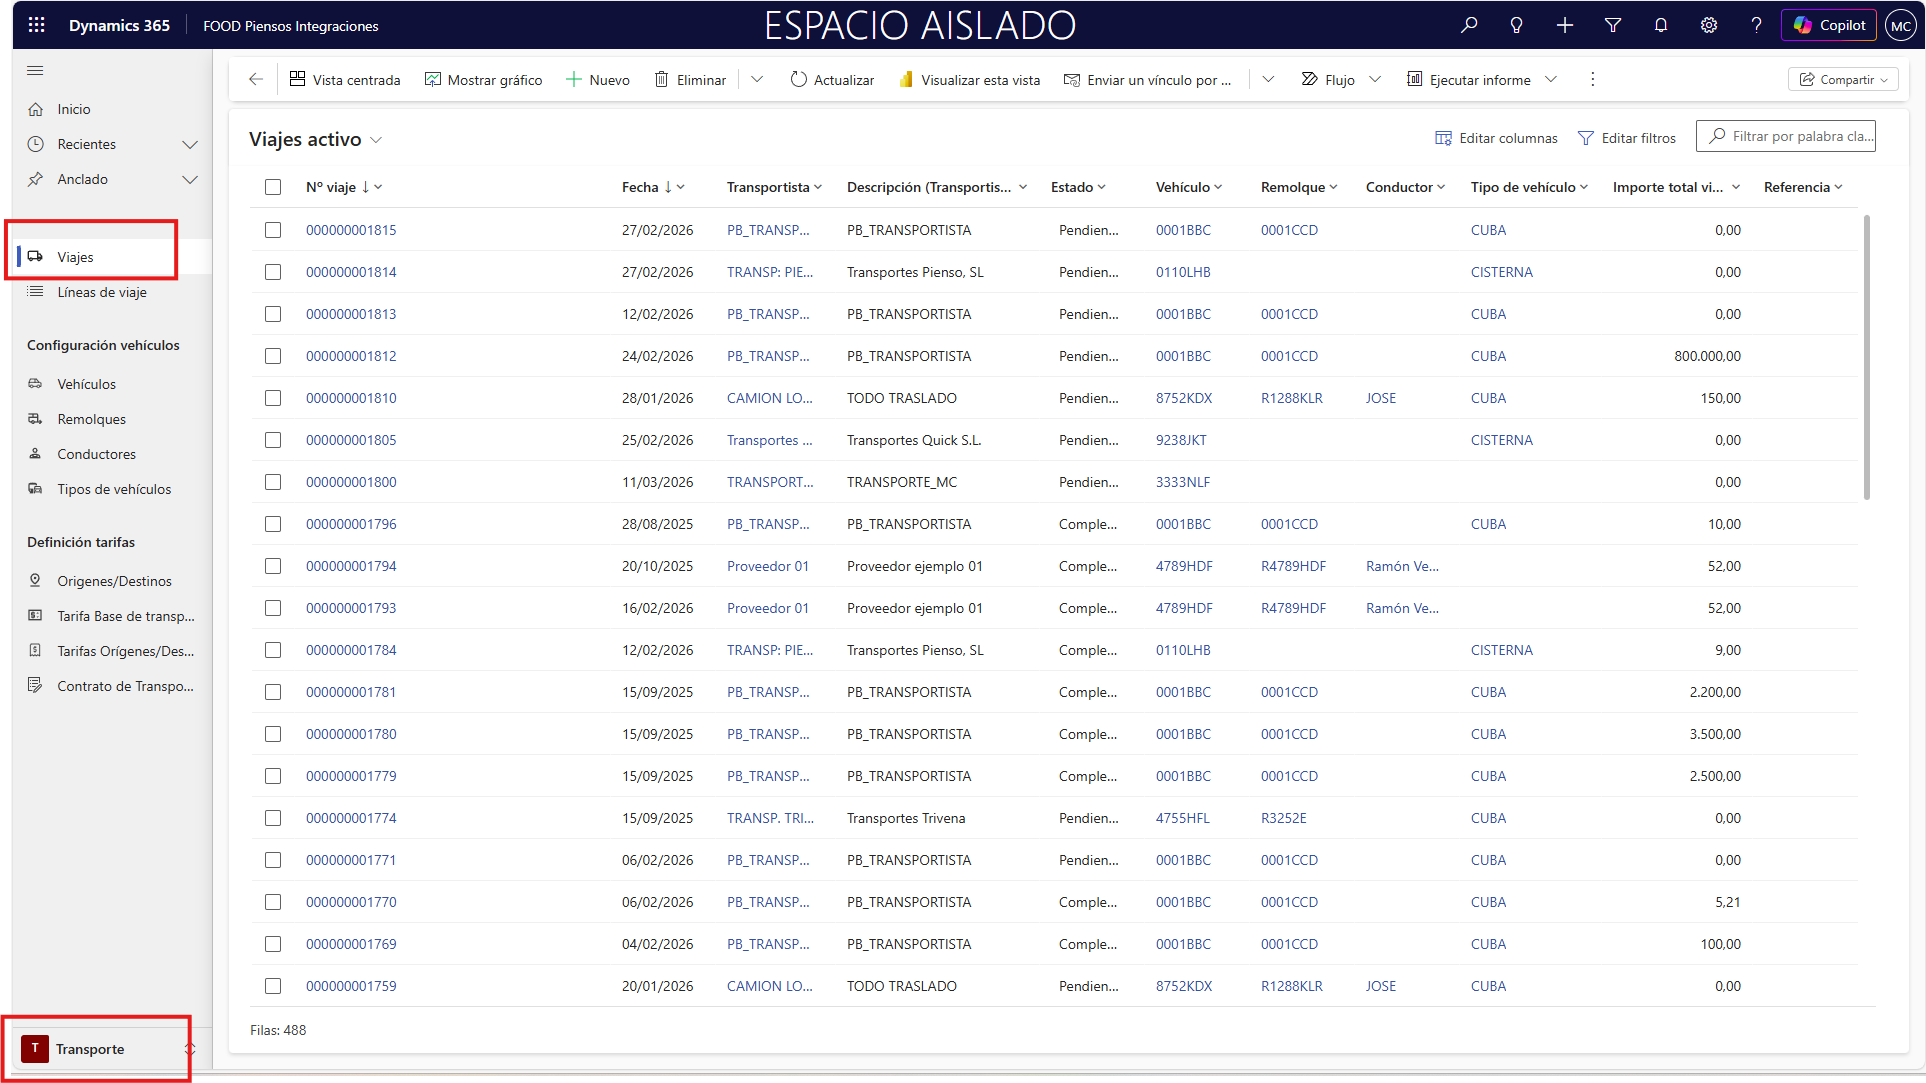
Task: Open the settings gear icon
Action: pos(1708,25)
